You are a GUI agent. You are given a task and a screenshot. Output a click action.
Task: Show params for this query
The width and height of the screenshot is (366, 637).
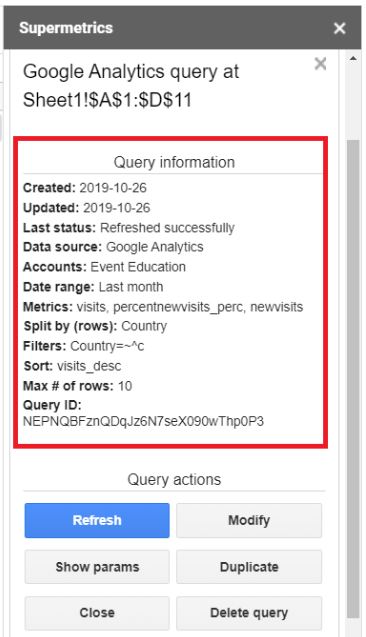coord(97,567)
